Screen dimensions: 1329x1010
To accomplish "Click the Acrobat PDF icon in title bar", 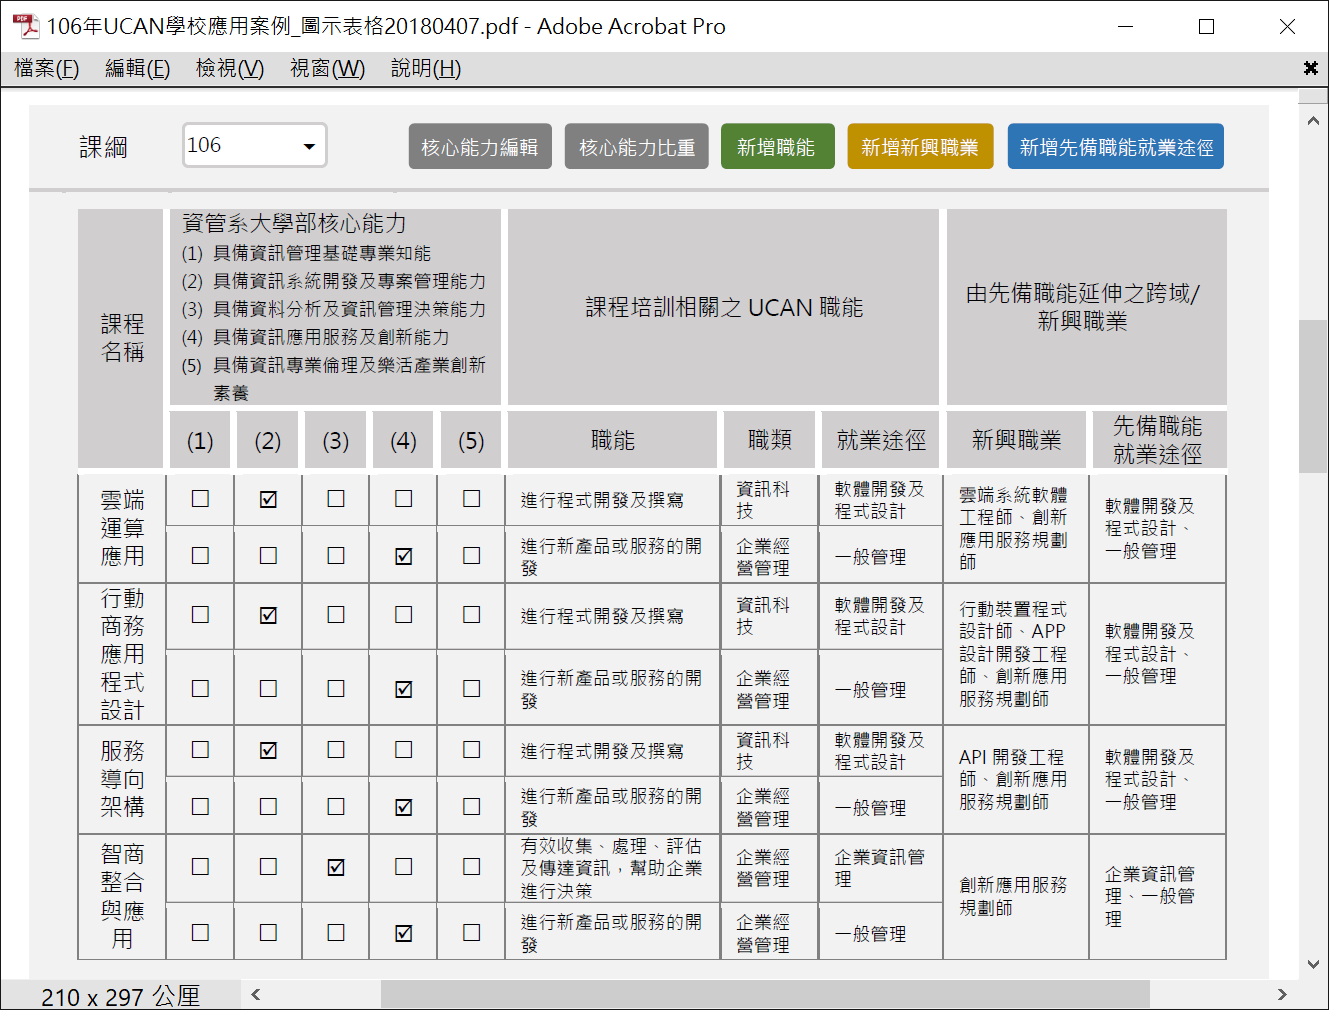I will [x=24, y=26].
